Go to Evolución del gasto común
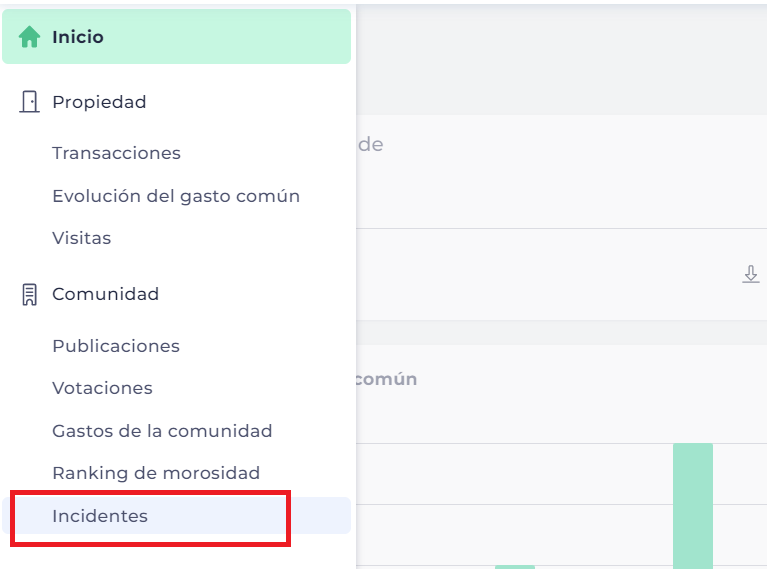Screen dimensions: 767x569 pyautogui.click(x=176, y=196)
